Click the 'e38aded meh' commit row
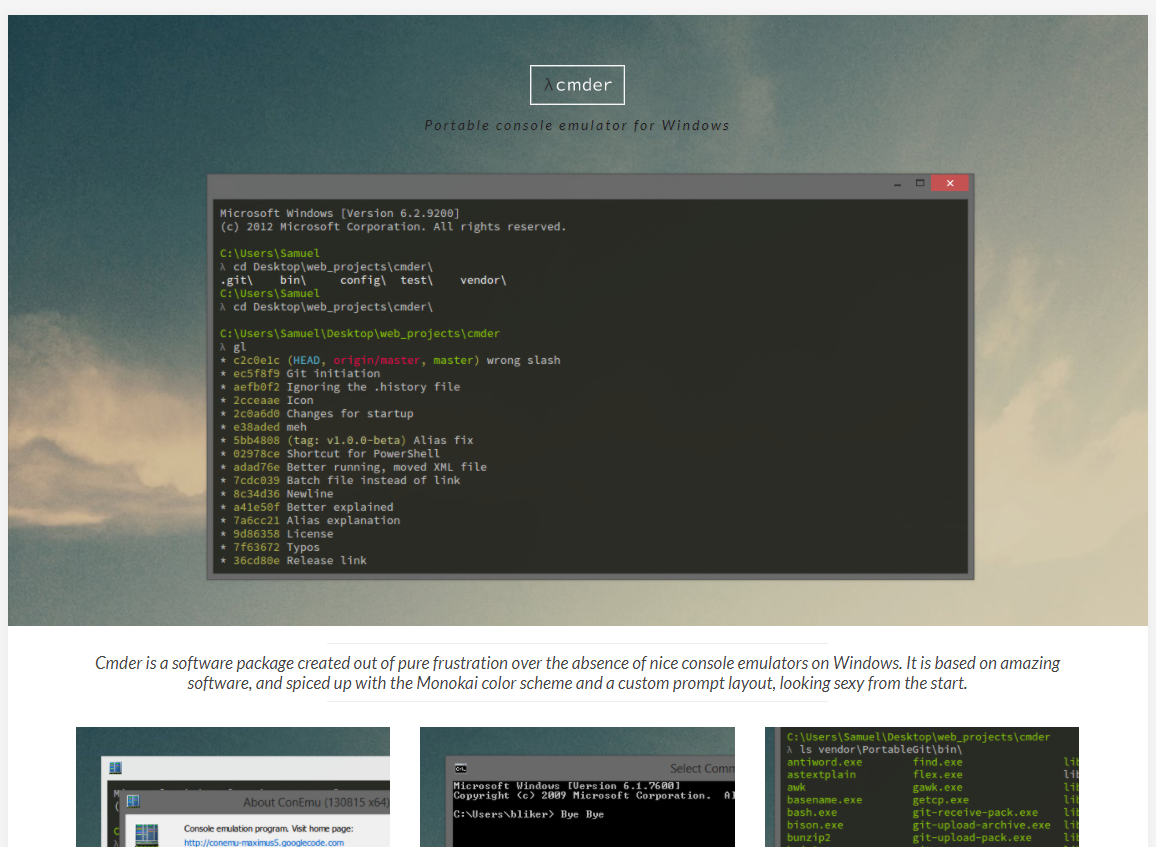The height and width of the screenshot is (847, 1156). pyautogui.click(x=263, y=427)
